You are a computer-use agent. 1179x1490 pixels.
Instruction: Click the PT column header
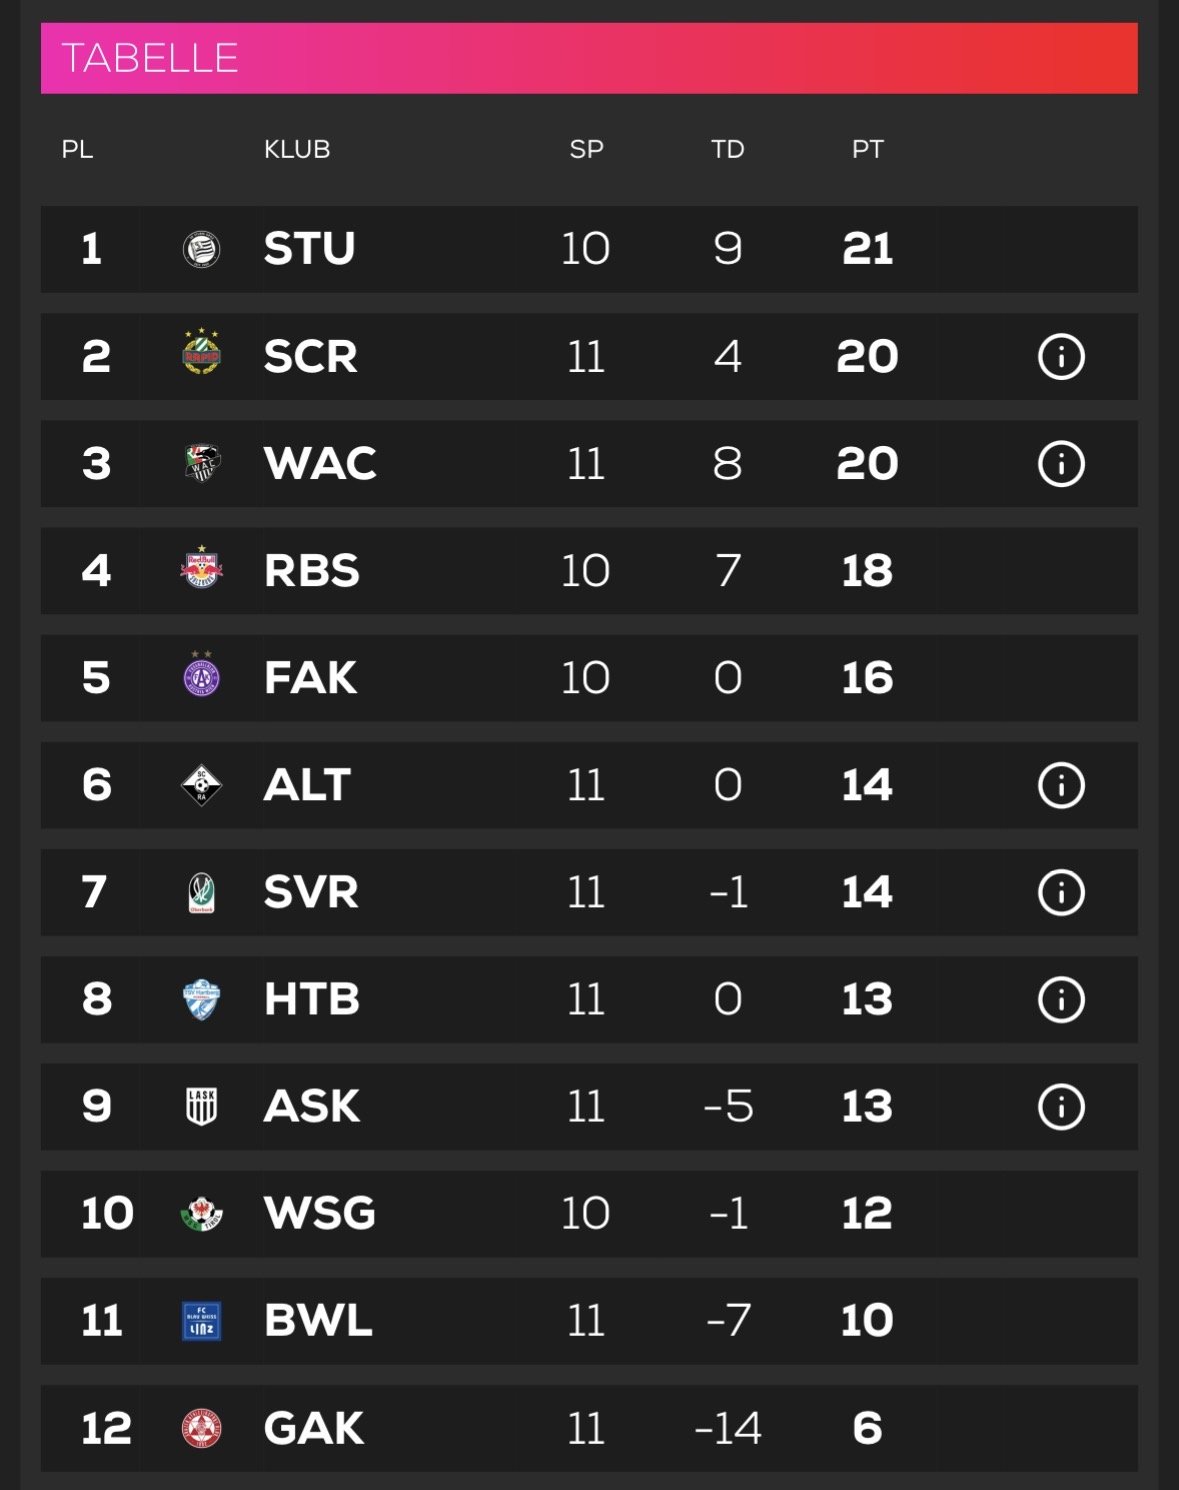[x=867, y=150]
